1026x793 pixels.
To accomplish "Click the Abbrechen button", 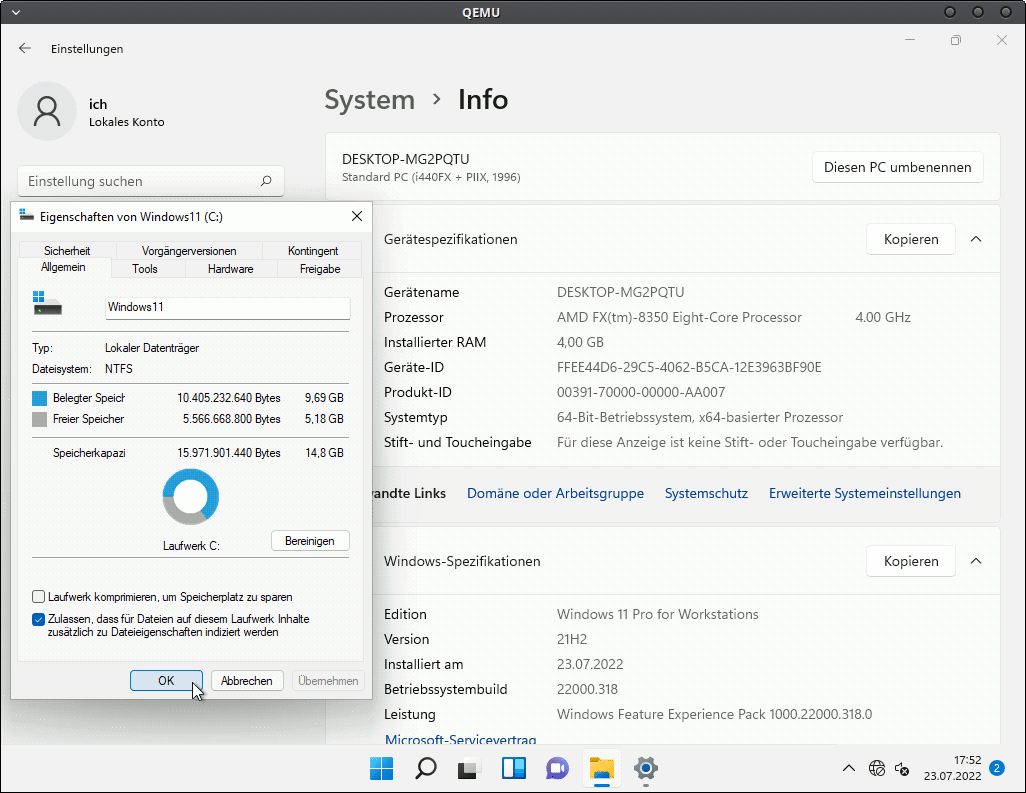I will click(247, 680).
